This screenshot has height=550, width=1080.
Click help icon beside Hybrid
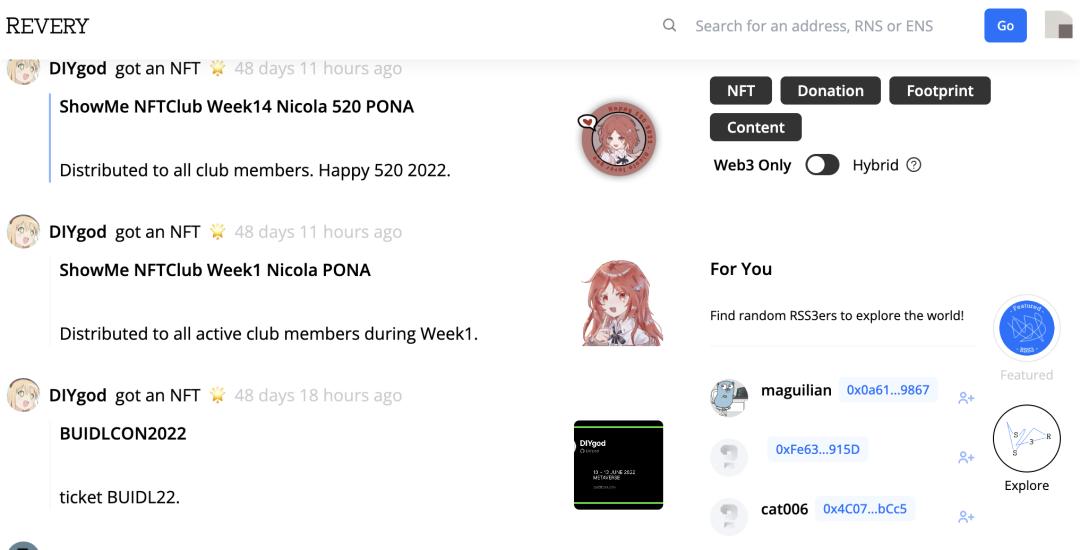click(x=913, y=165)
